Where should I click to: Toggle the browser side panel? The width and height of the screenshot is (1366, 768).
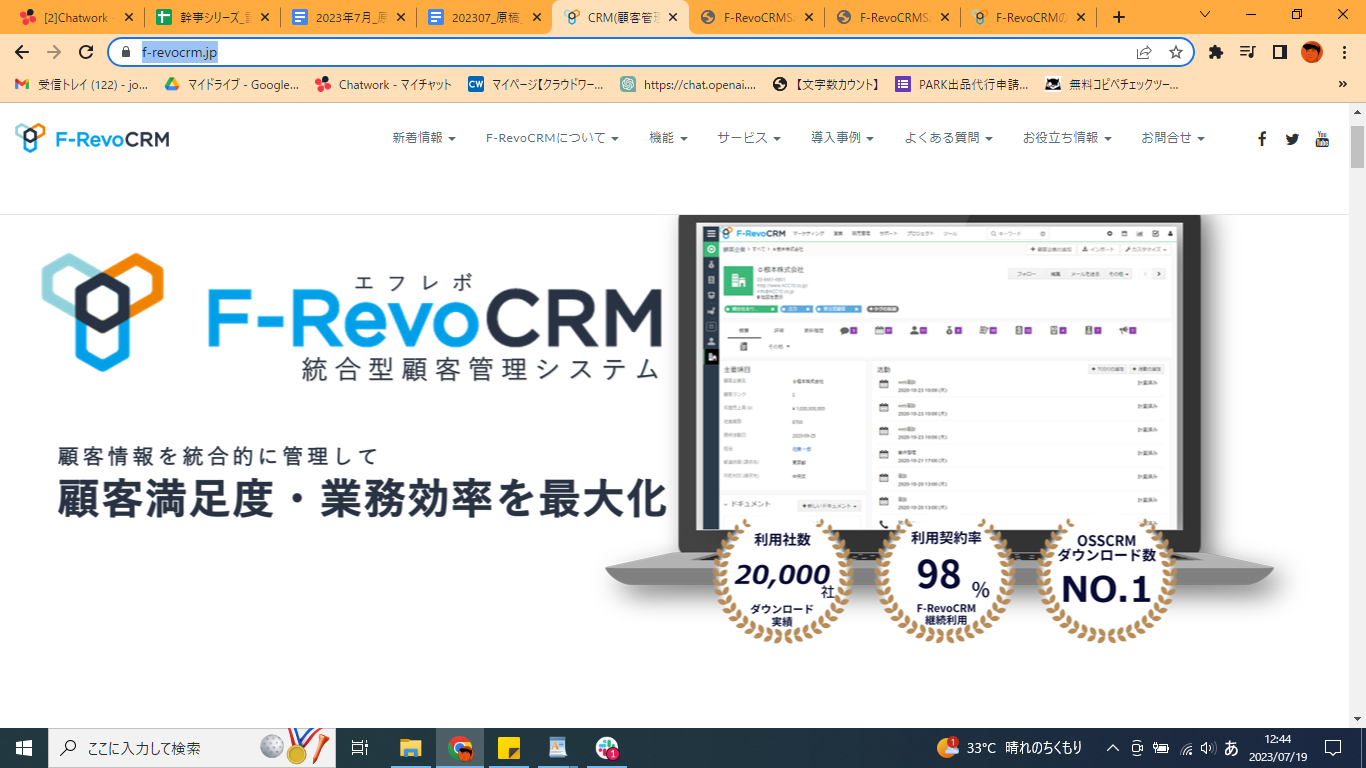coord(1279,52)
